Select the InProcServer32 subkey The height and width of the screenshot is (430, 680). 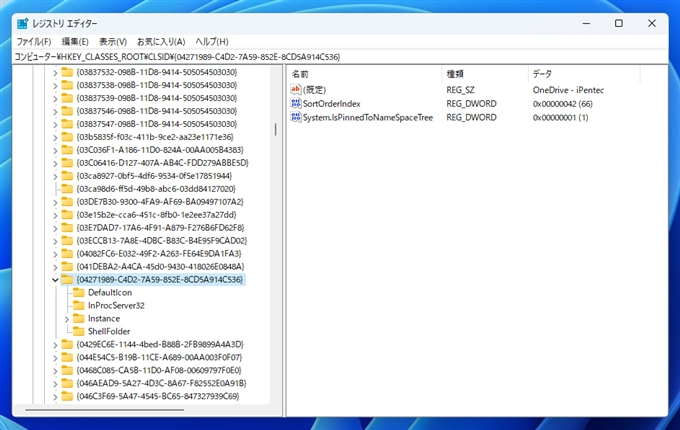tap(116, 306)
